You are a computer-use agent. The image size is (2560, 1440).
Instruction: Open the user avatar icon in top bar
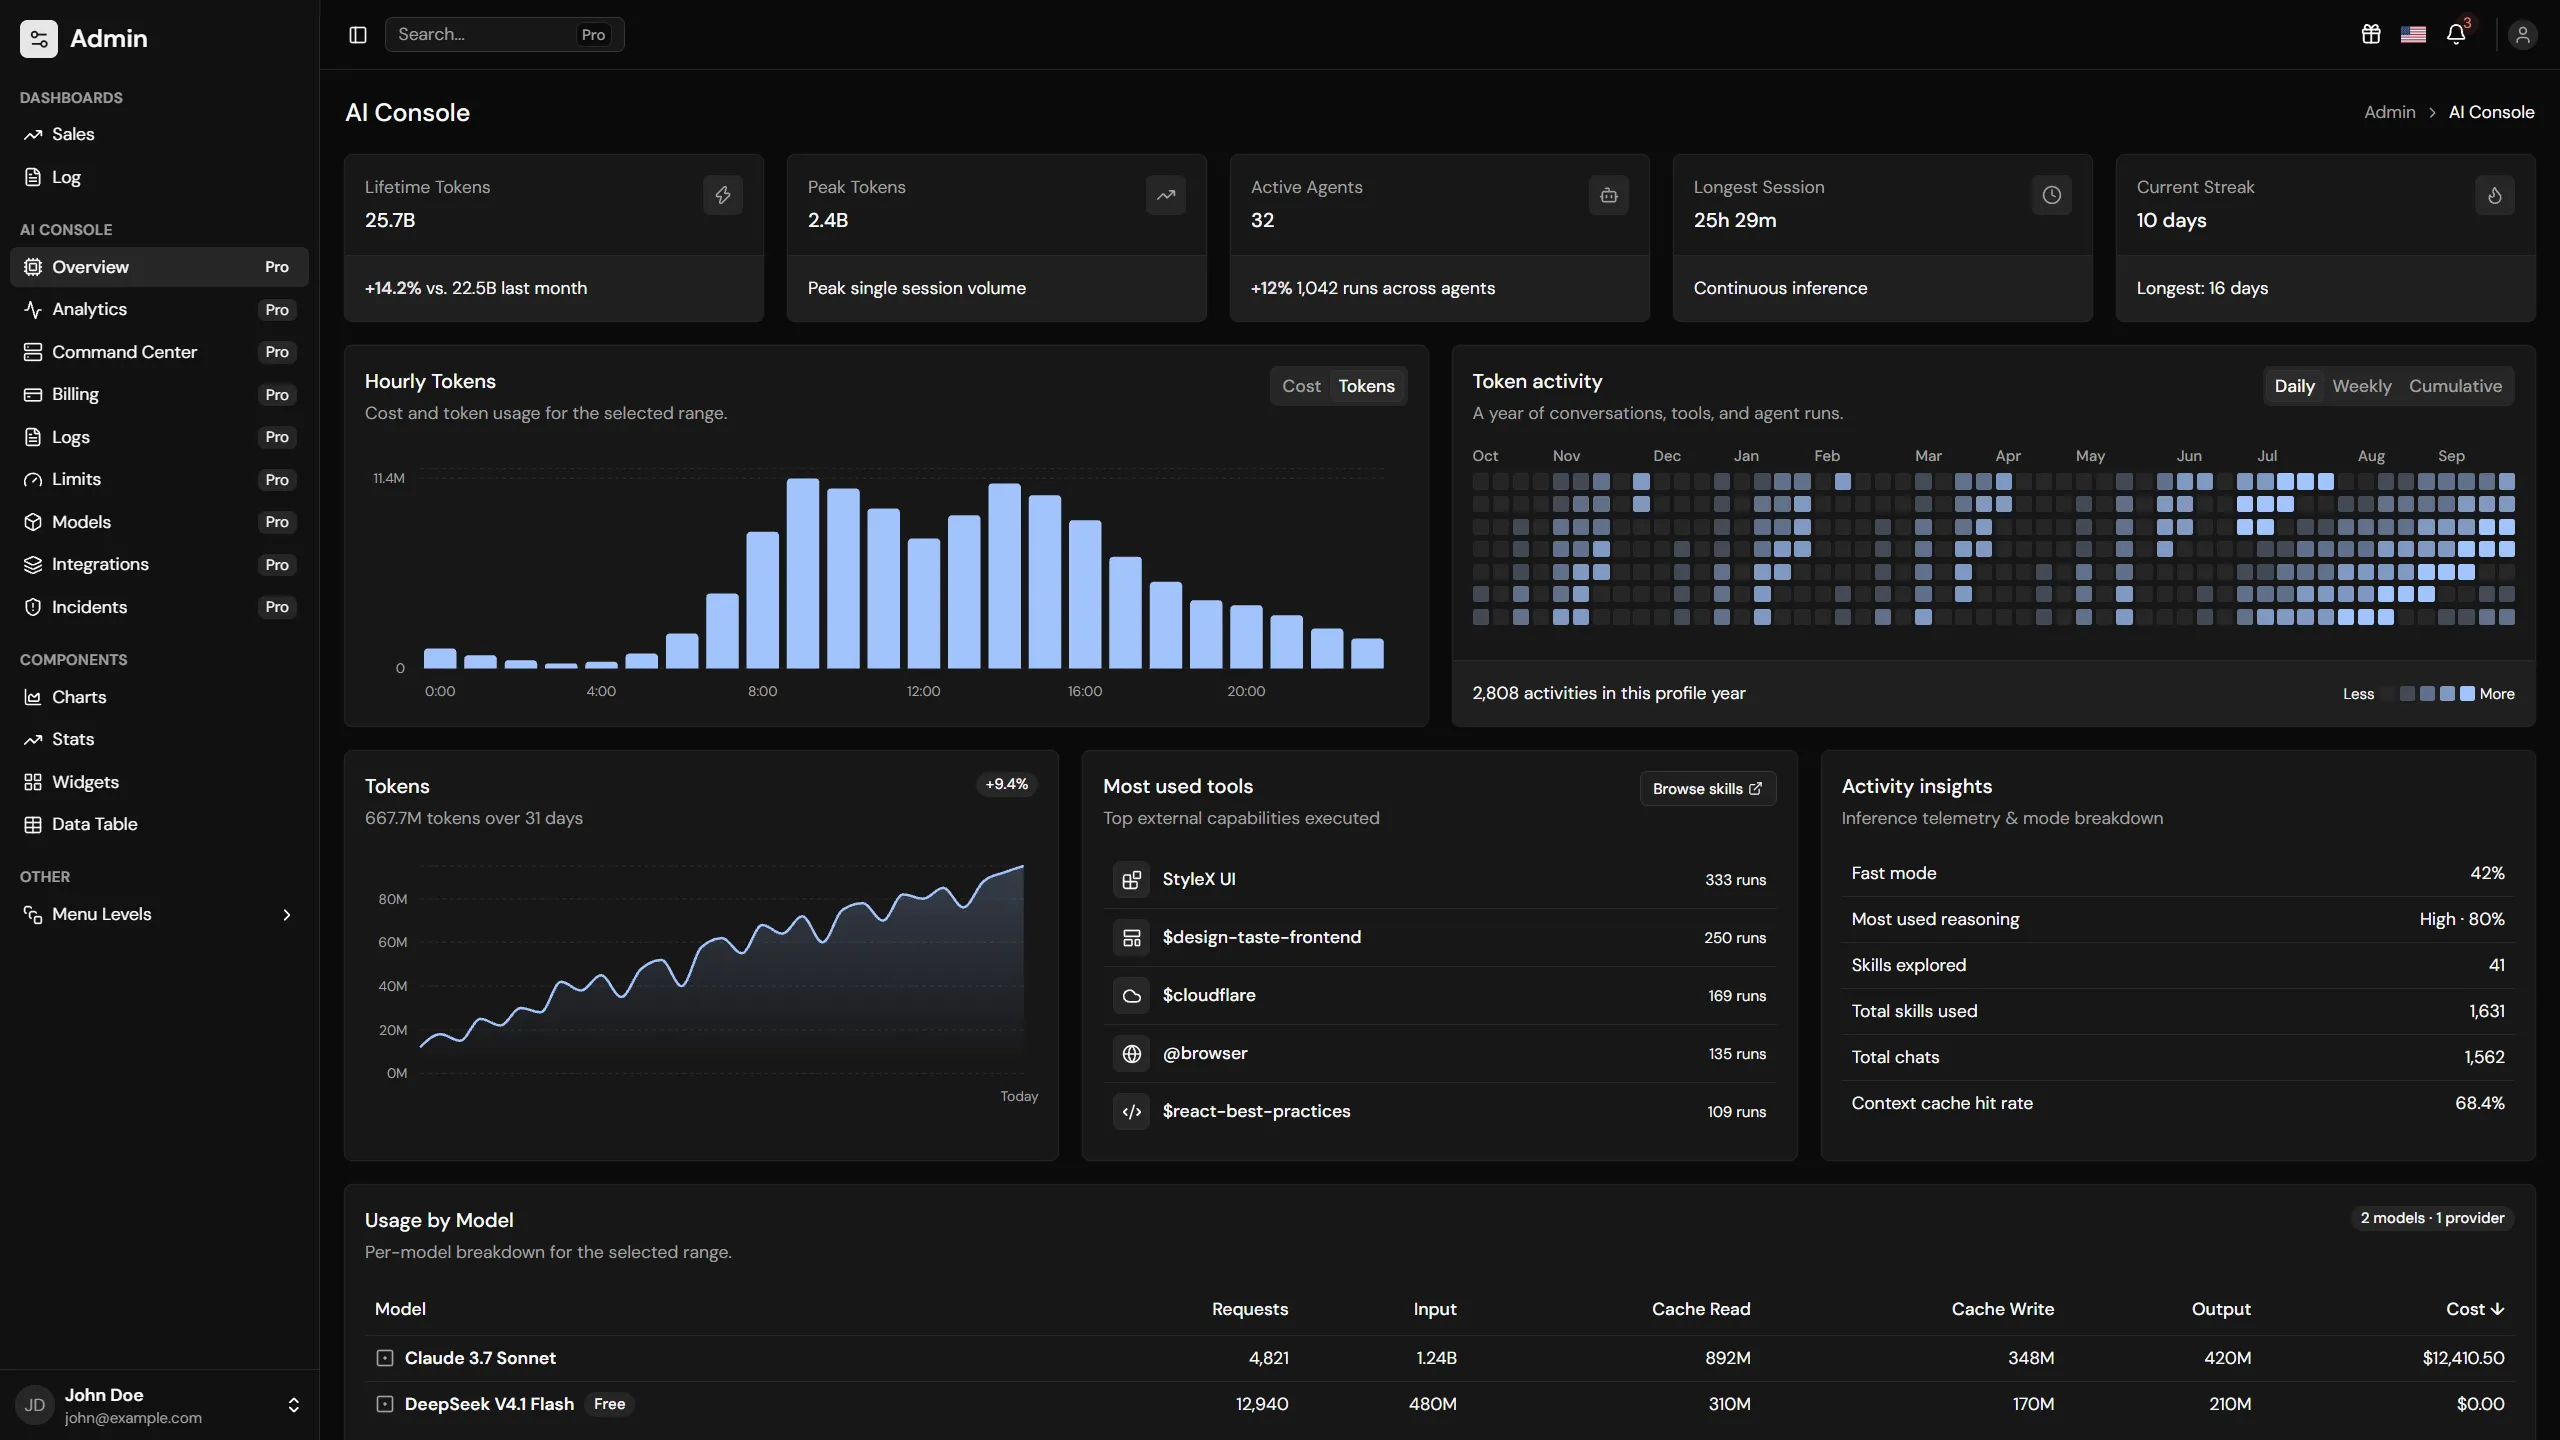click(x=2522, y=35)
